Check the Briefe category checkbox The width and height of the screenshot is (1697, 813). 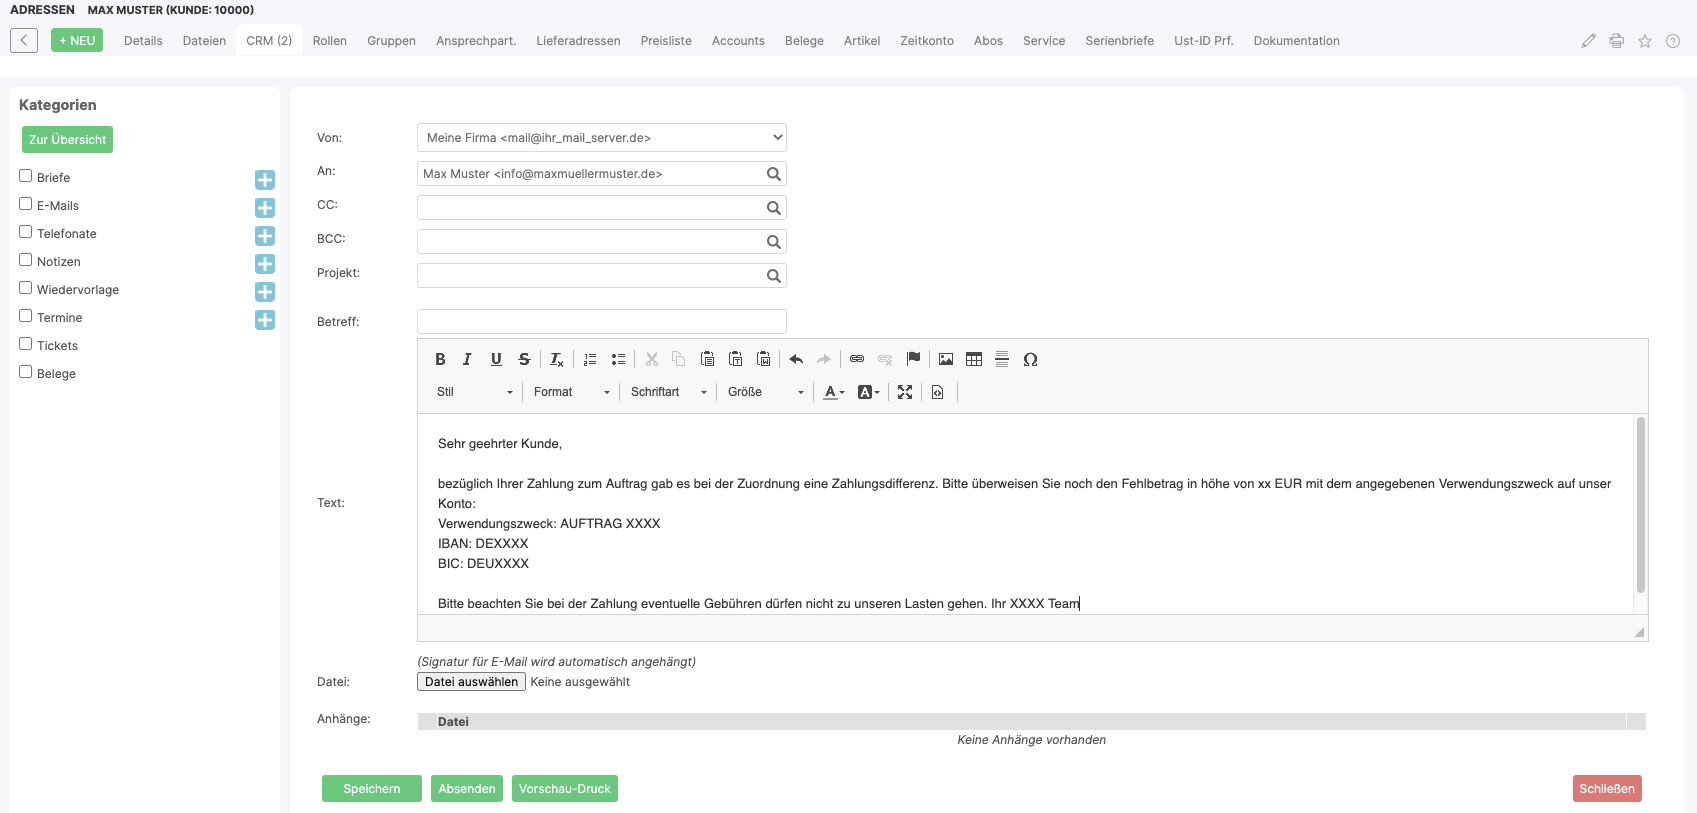coord(26,176)
